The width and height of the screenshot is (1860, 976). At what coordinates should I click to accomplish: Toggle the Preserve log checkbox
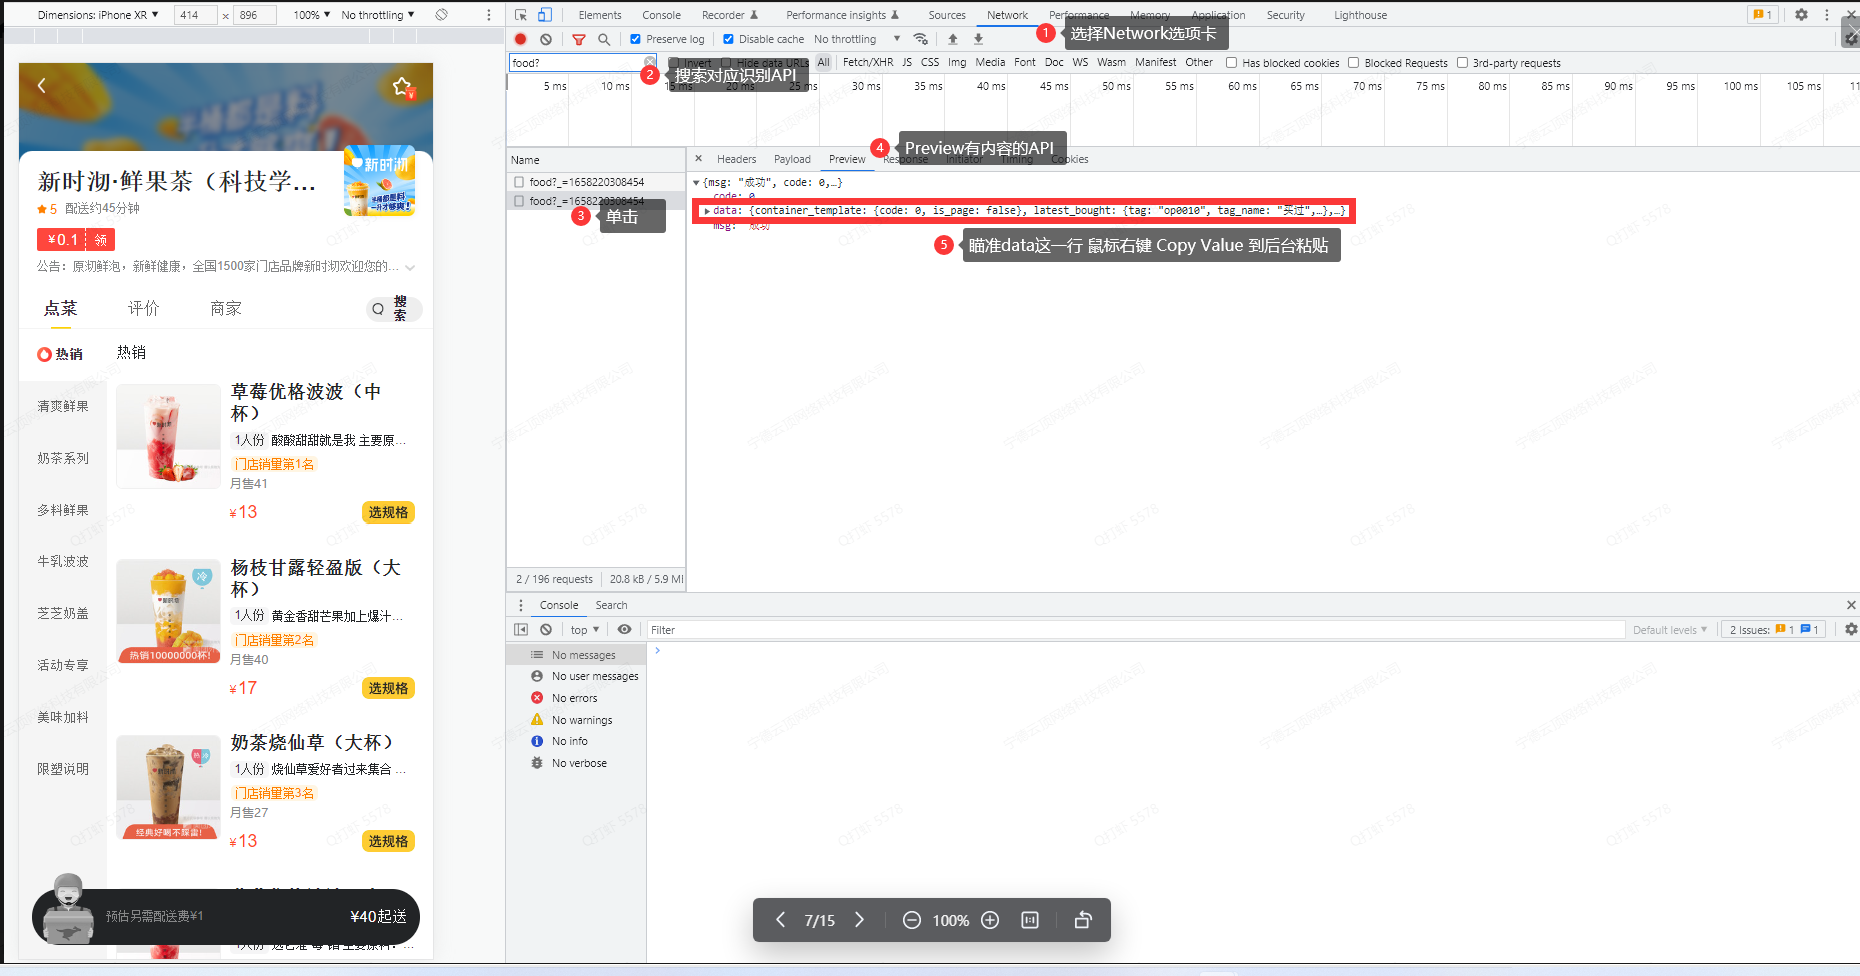635,39
